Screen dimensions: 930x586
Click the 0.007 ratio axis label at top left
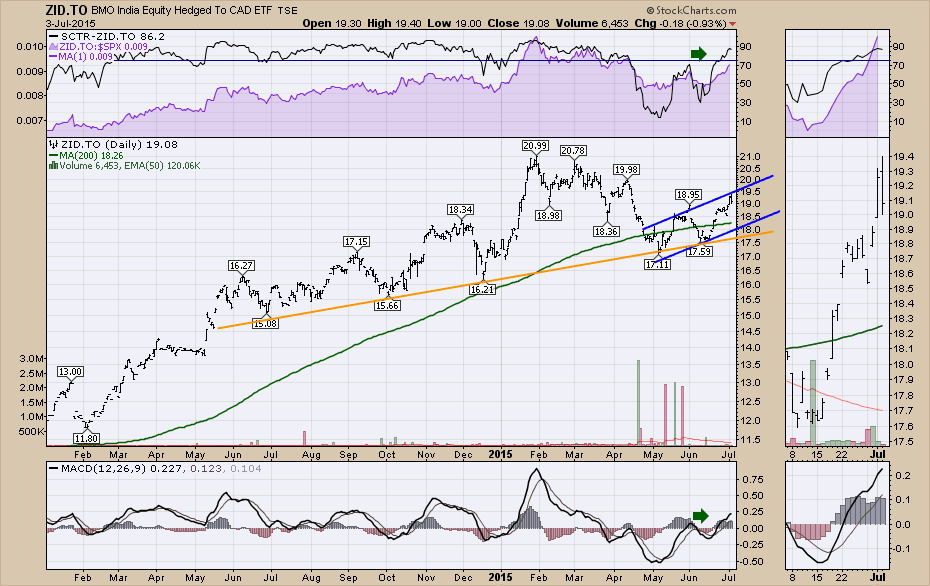[x=31, y=120]
